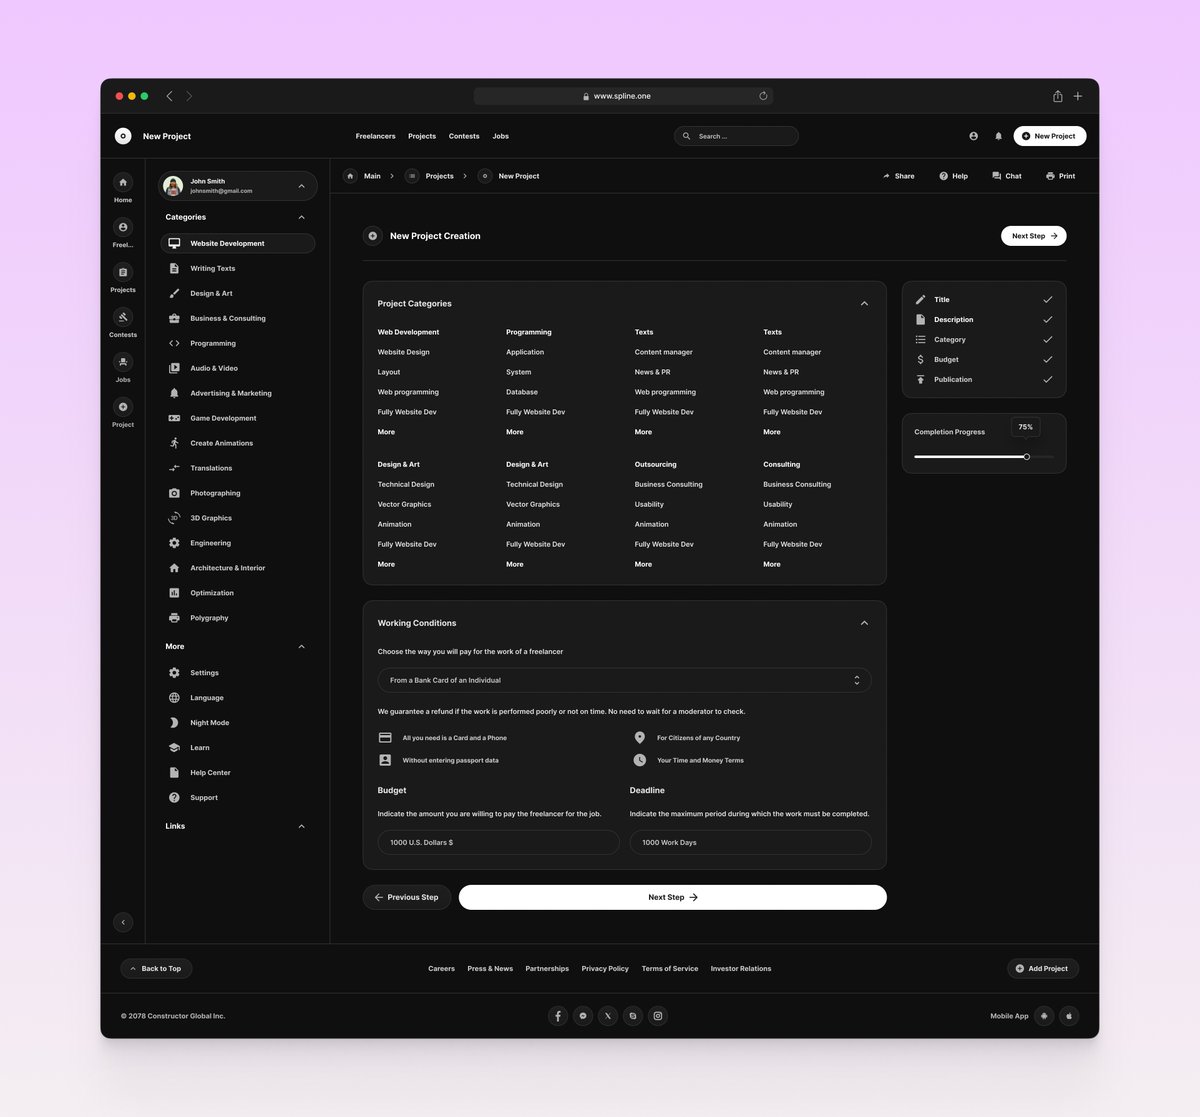
Task: Select Website Design under Web Development
Action: (404, 352)
